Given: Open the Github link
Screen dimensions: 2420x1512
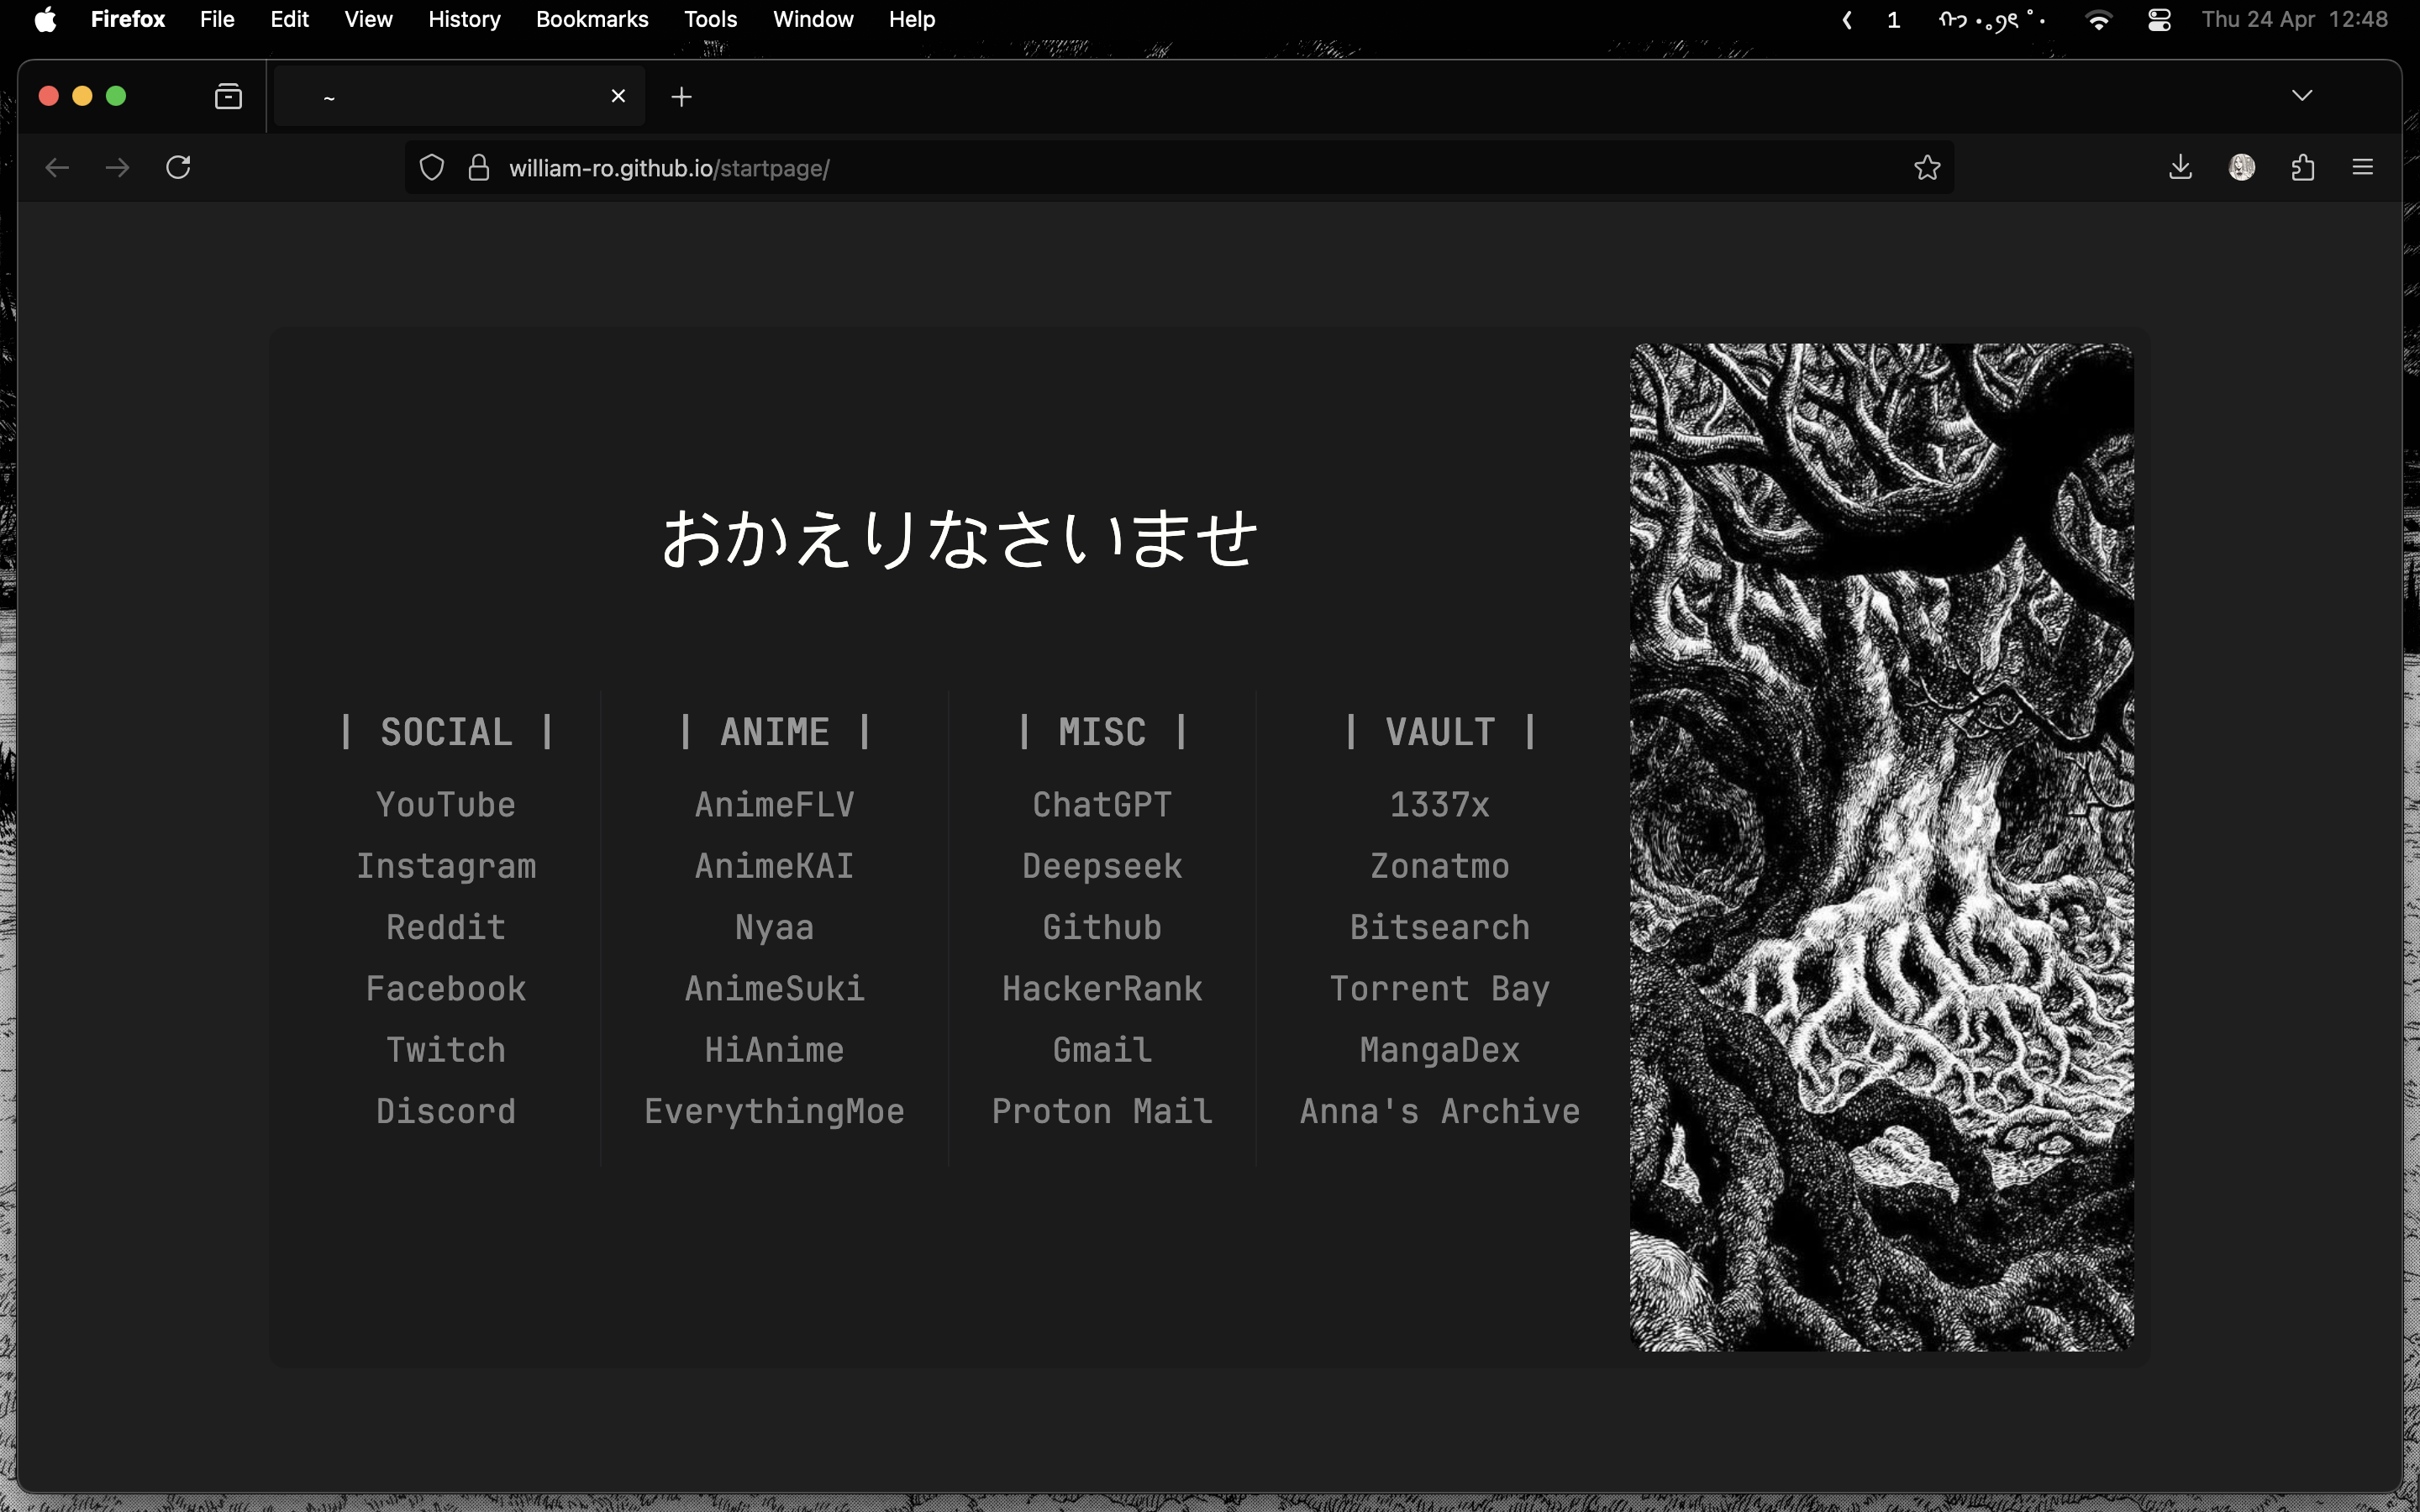Looking at the screenshot, I should (1102, 927).
